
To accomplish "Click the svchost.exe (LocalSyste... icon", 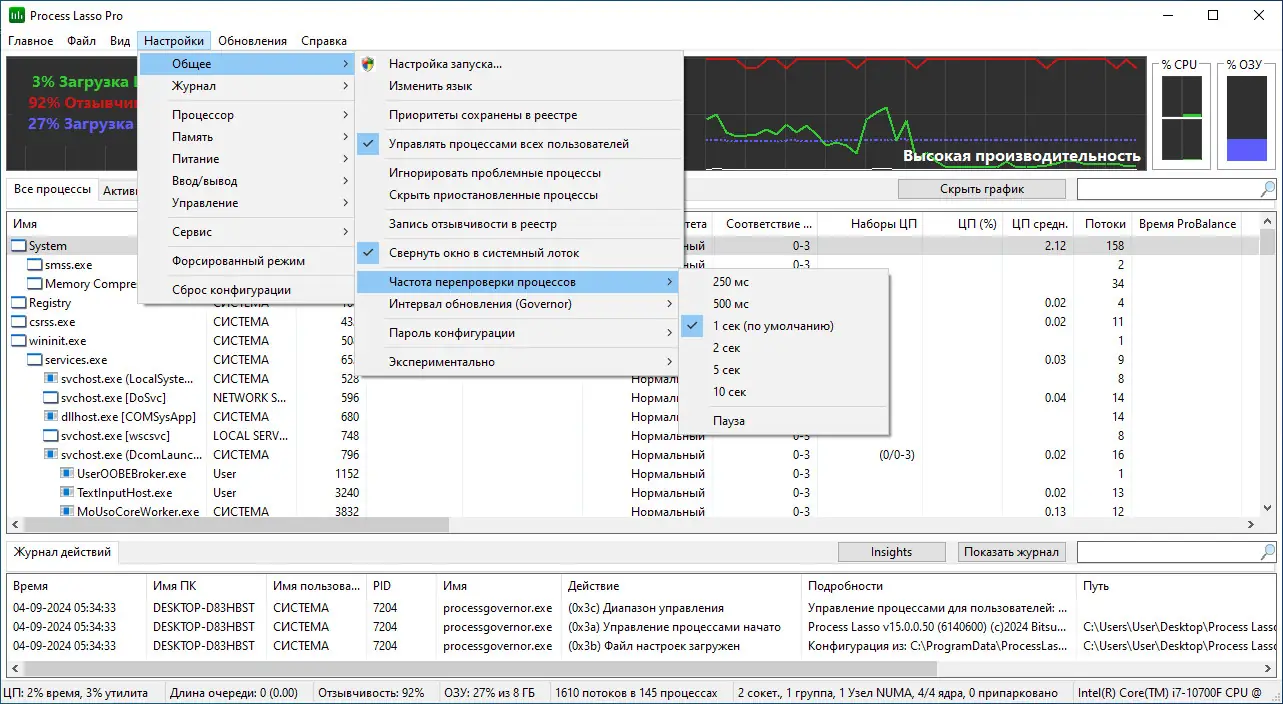I will point(51,379).
